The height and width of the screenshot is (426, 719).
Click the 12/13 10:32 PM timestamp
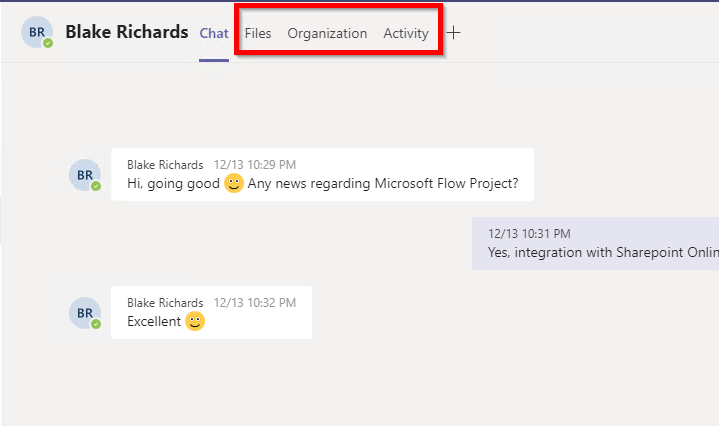254,302
